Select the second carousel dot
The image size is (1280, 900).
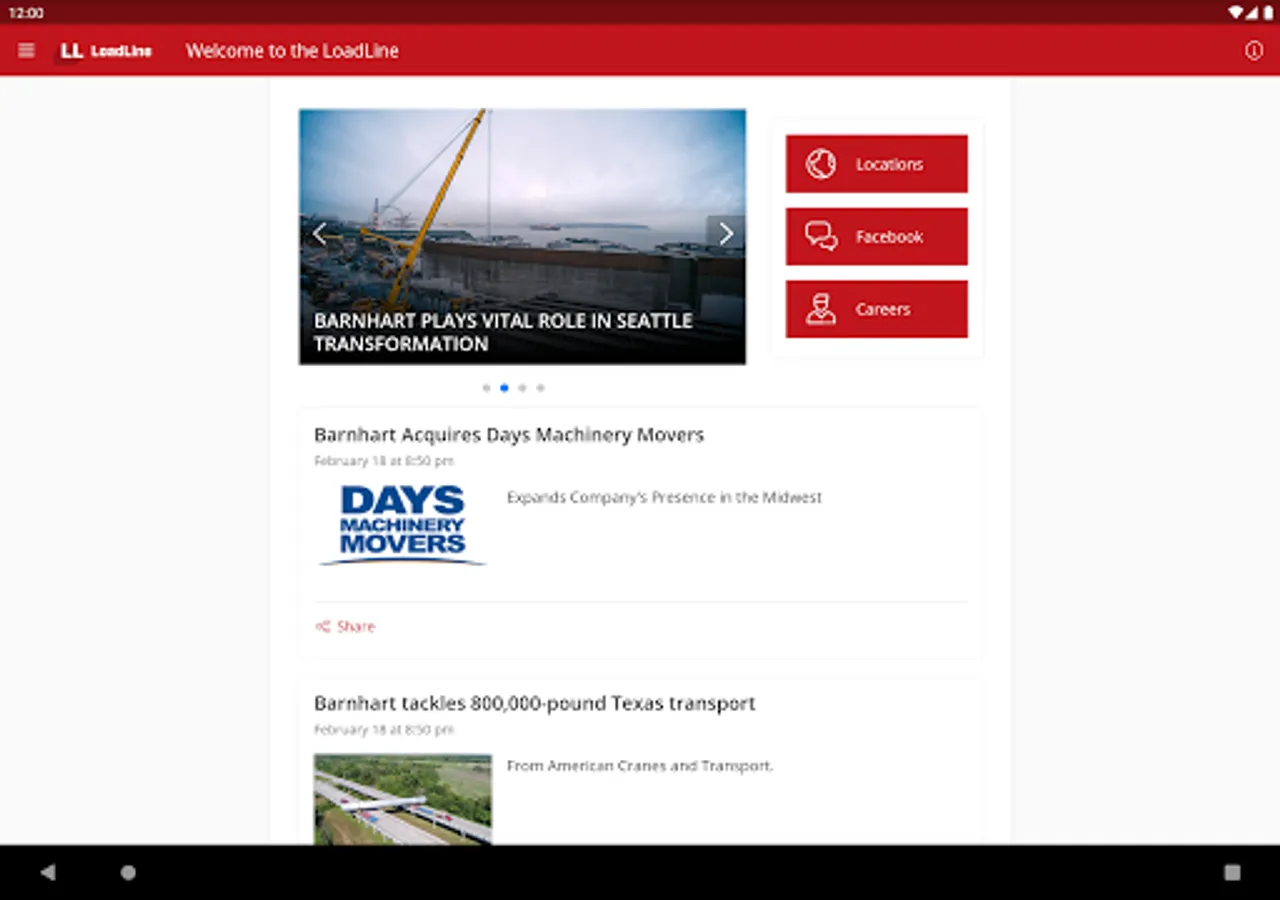coord(504,388)
